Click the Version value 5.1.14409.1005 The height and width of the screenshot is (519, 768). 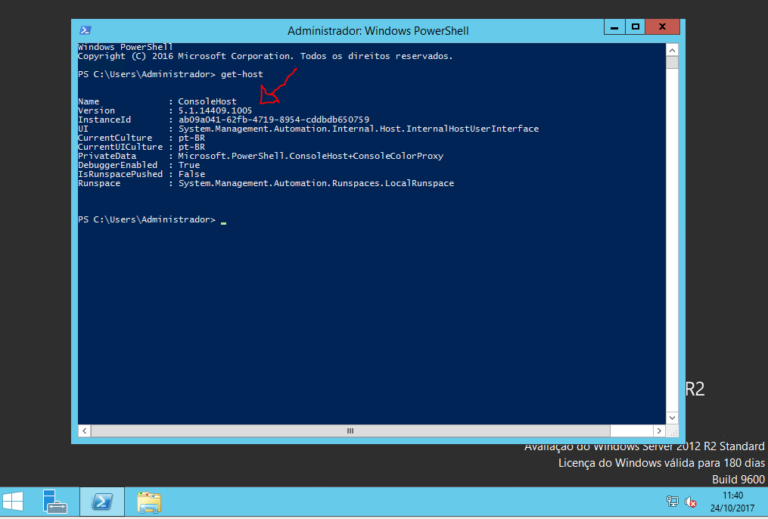215,110
